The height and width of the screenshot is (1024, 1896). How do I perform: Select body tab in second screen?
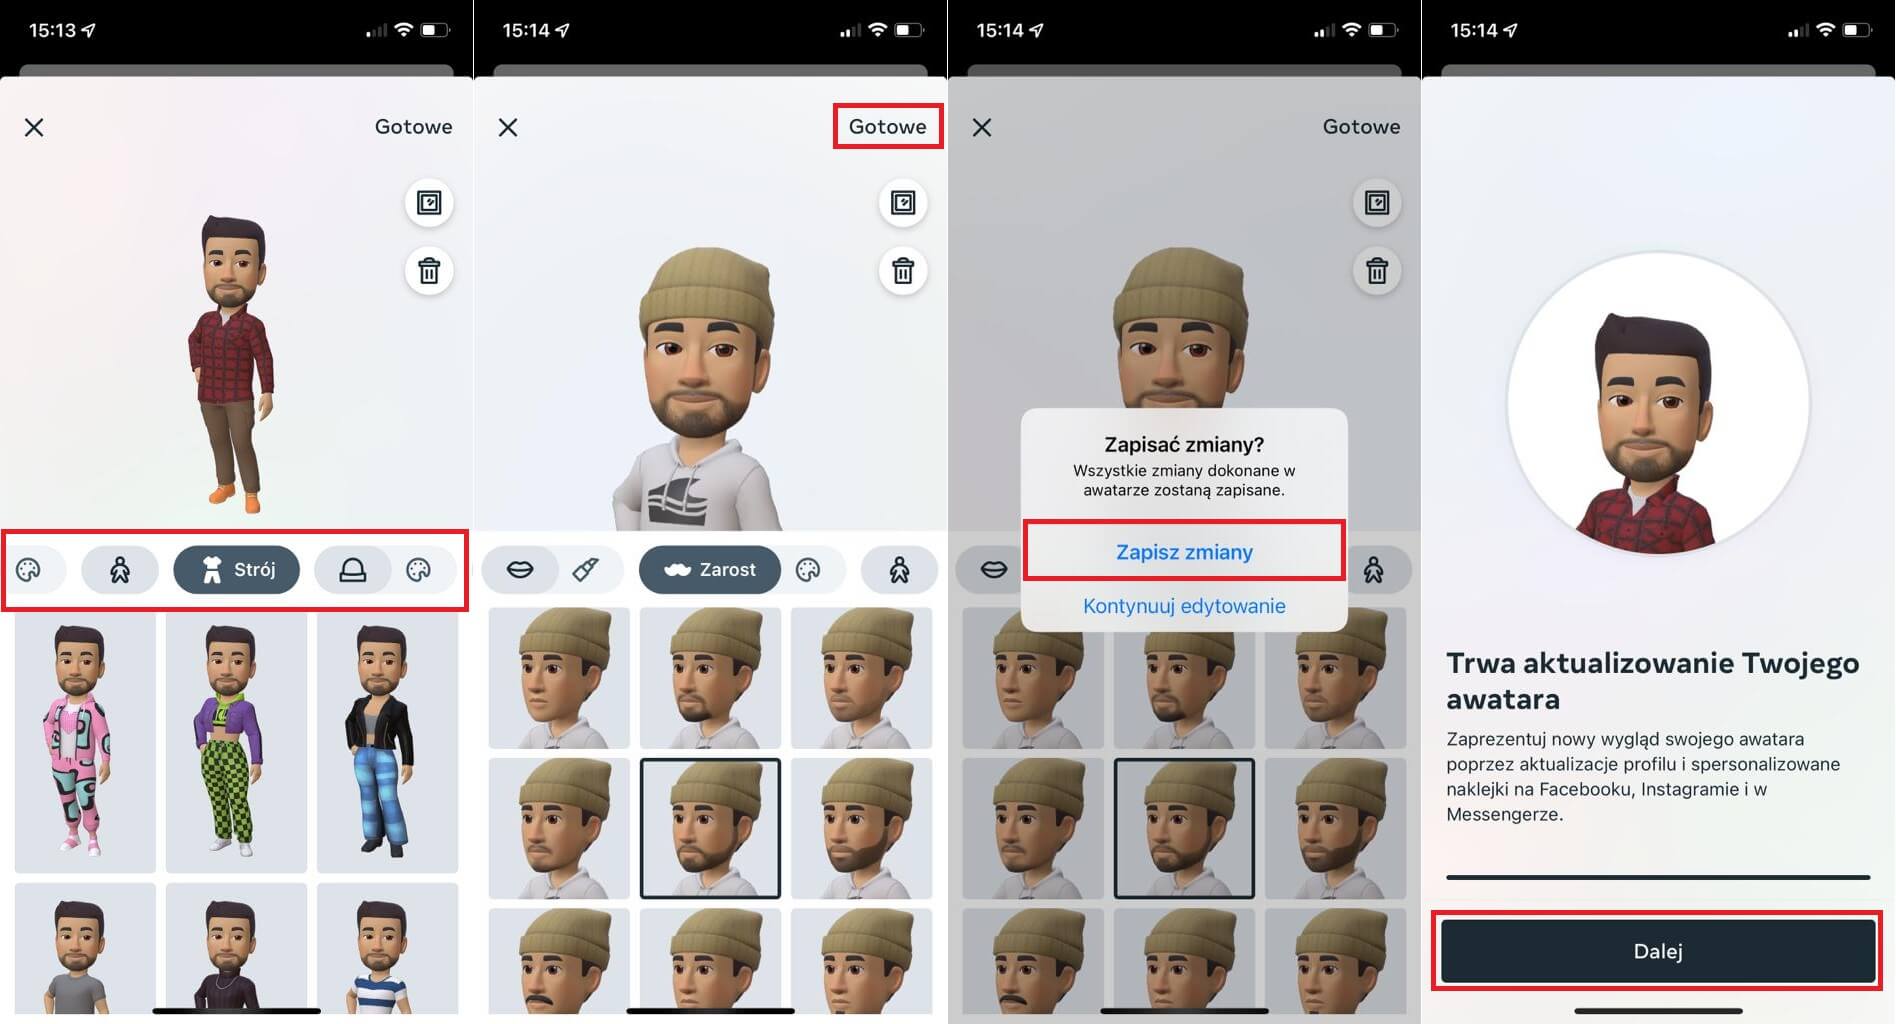click(899, 570)
